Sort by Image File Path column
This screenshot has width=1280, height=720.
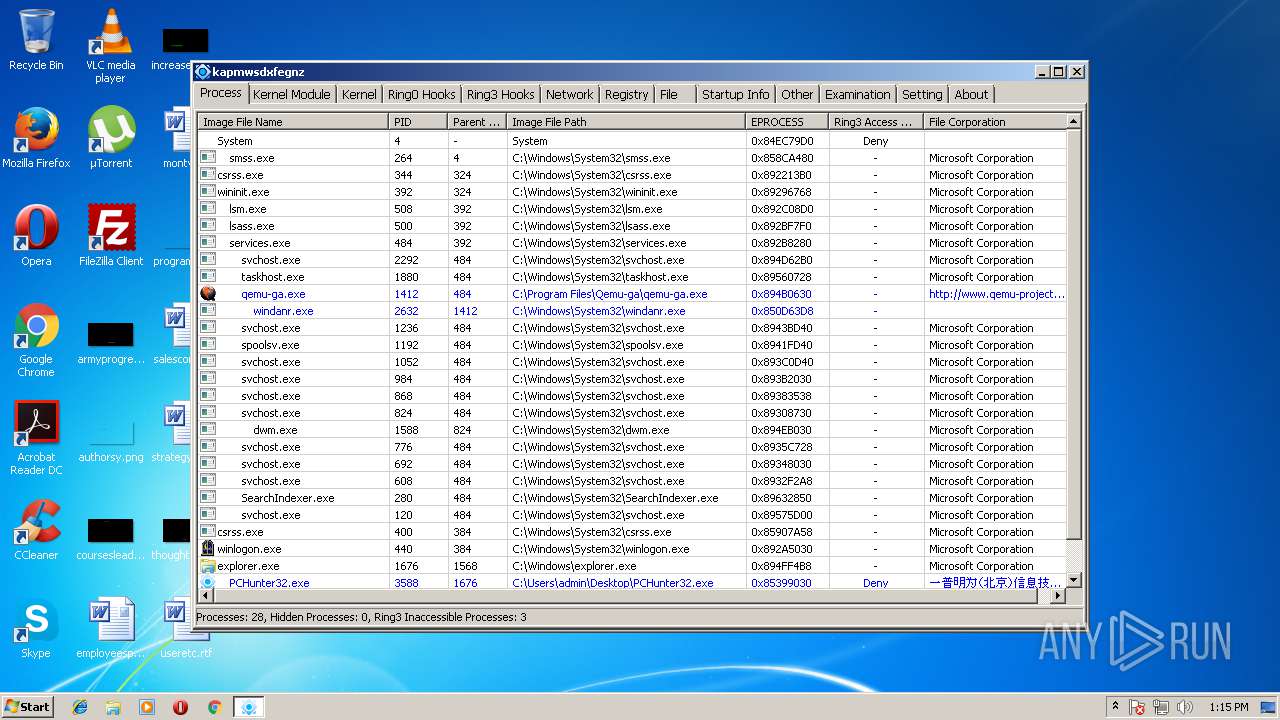click(626, 122)
